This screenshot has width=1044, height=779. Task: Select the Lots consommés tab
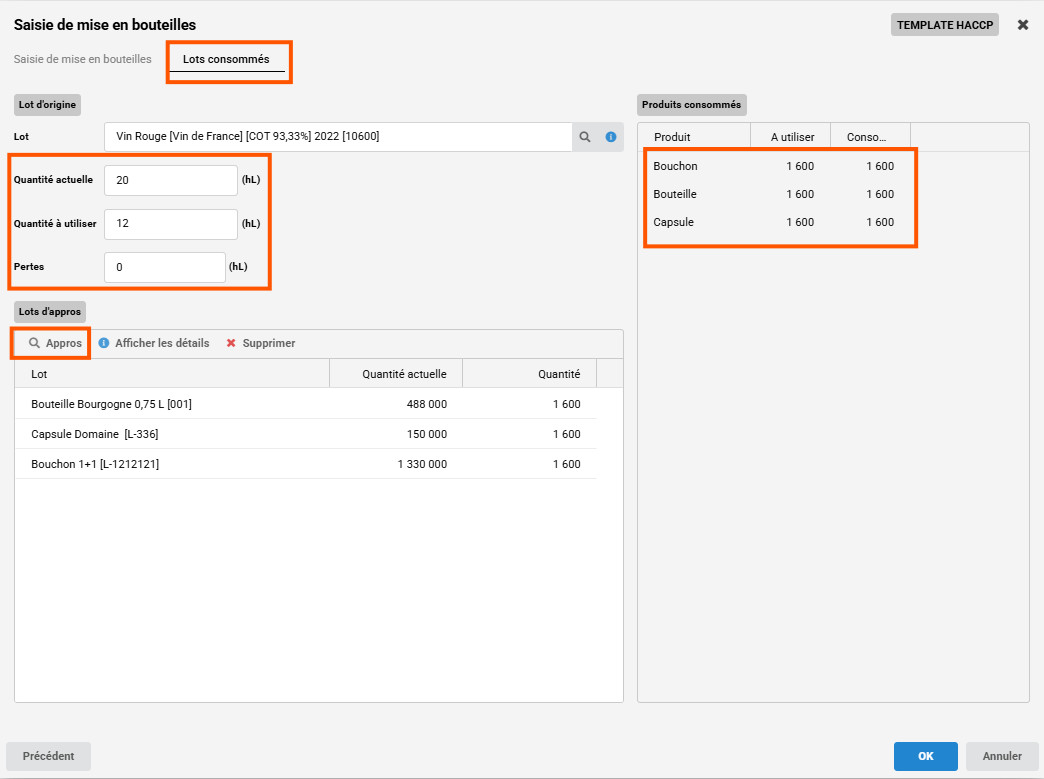coord(226,59)
